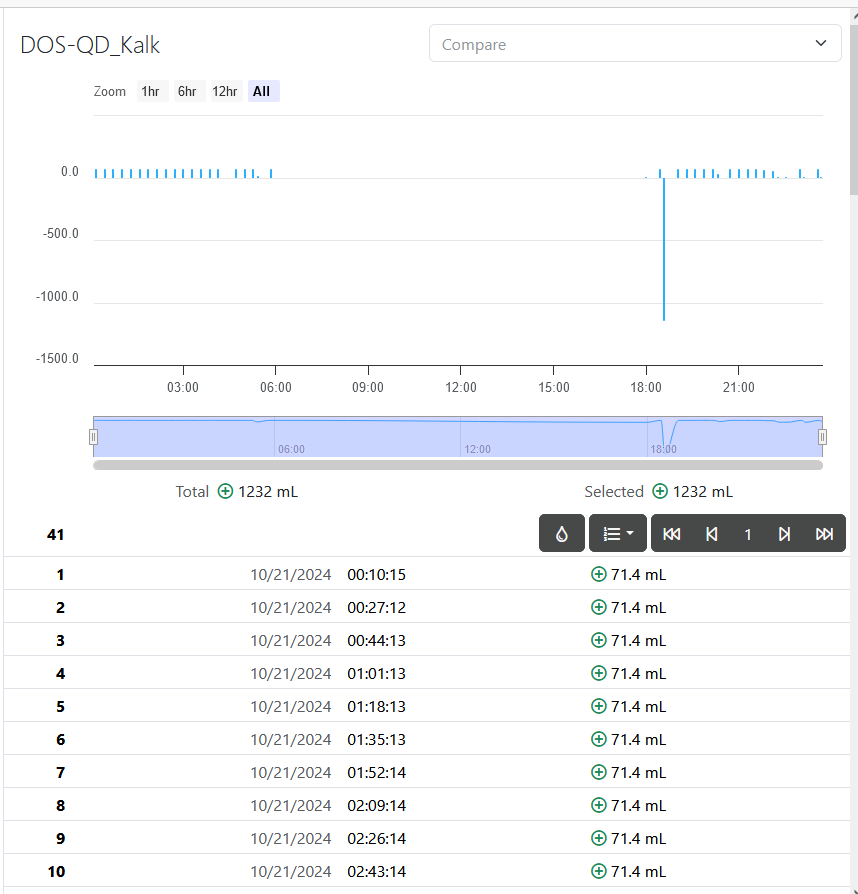
Task: Click the green plus icon beside Total
Action: tap(226, 491)
